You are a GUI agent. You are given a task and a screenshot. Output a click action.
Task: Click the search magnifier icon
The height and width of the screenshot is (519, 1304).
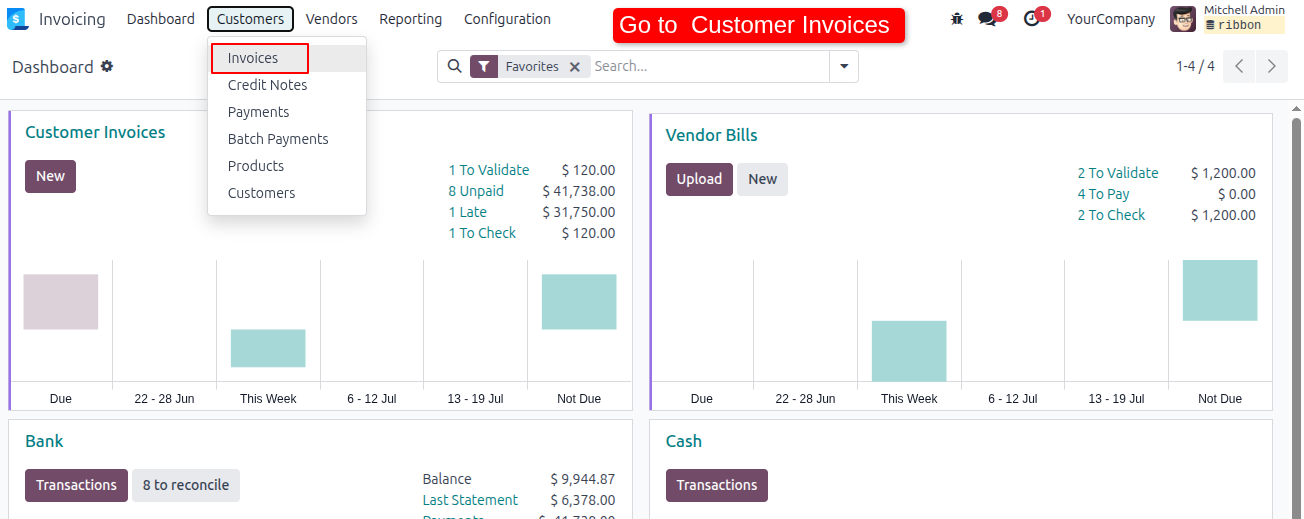tap(454, 66)
